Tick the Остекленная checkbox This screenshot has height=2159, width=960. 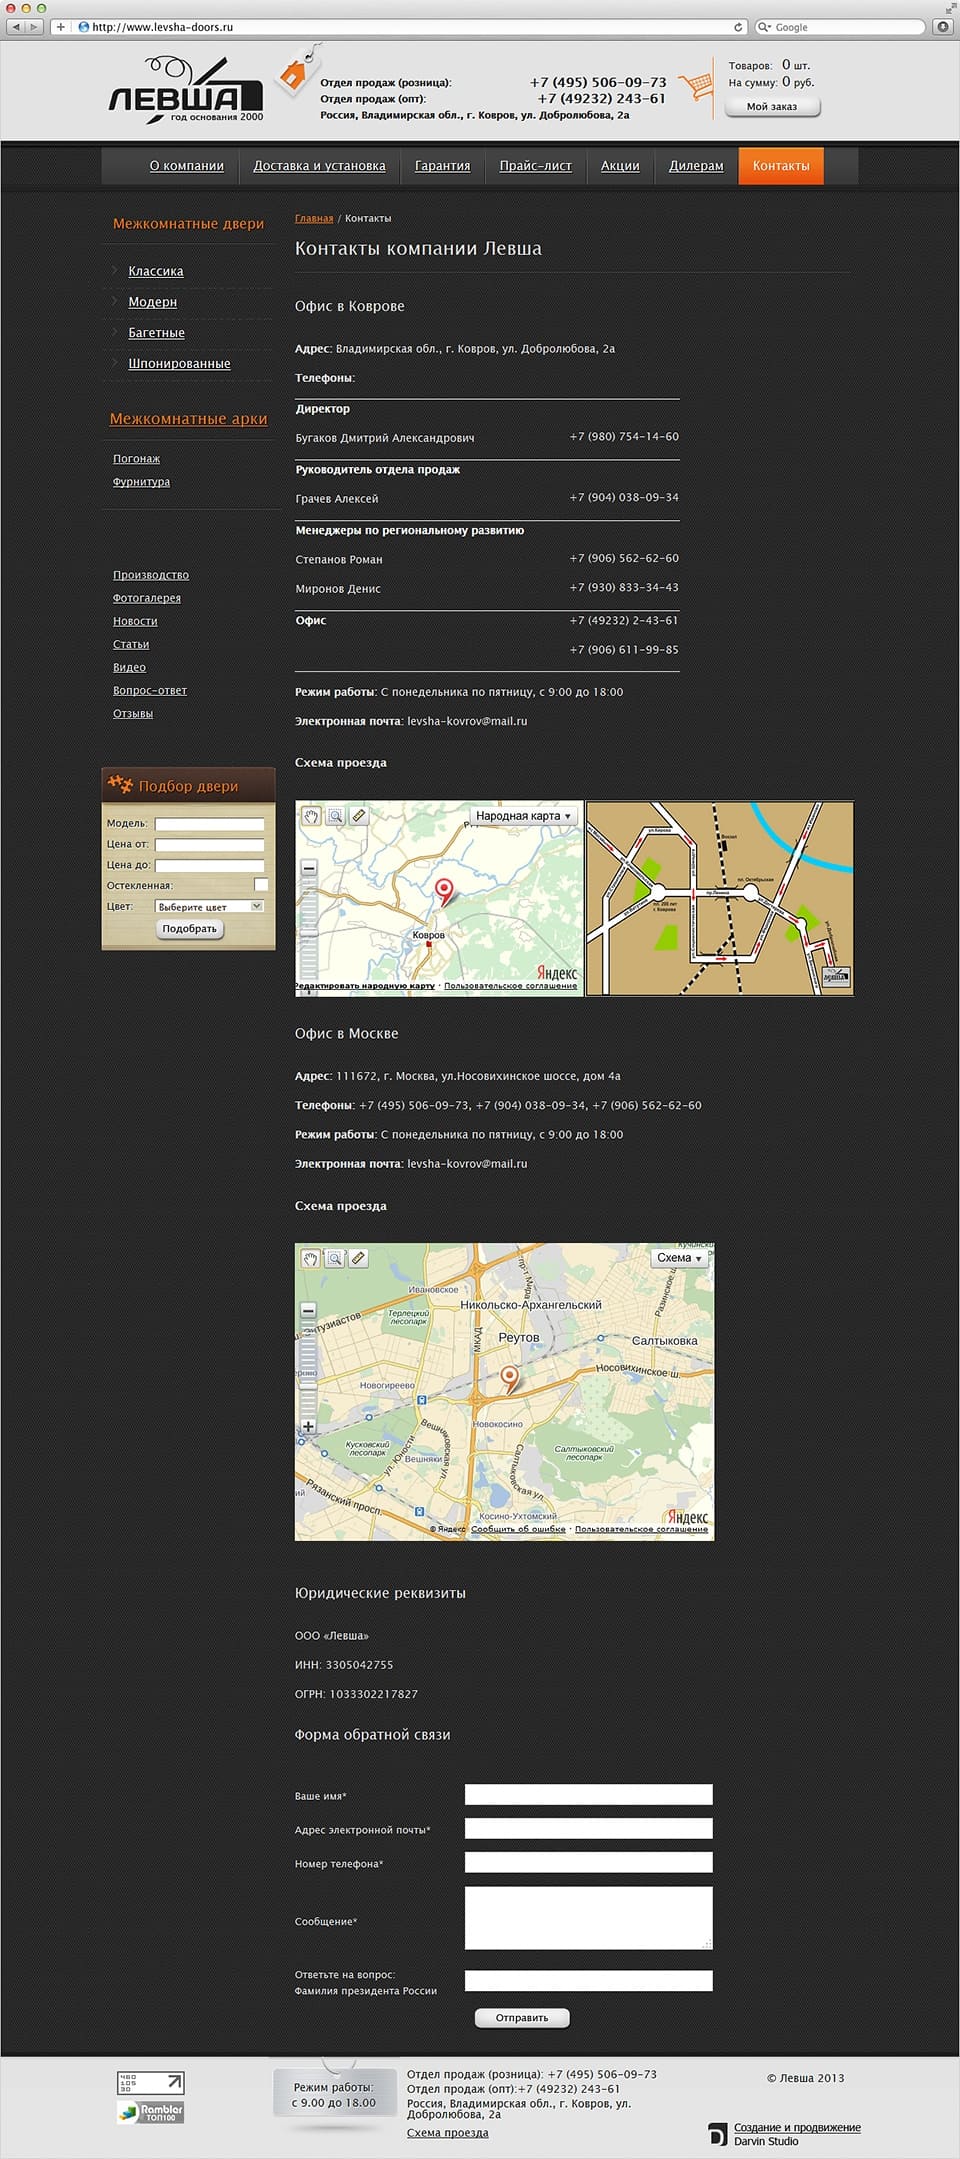[261, 885]
